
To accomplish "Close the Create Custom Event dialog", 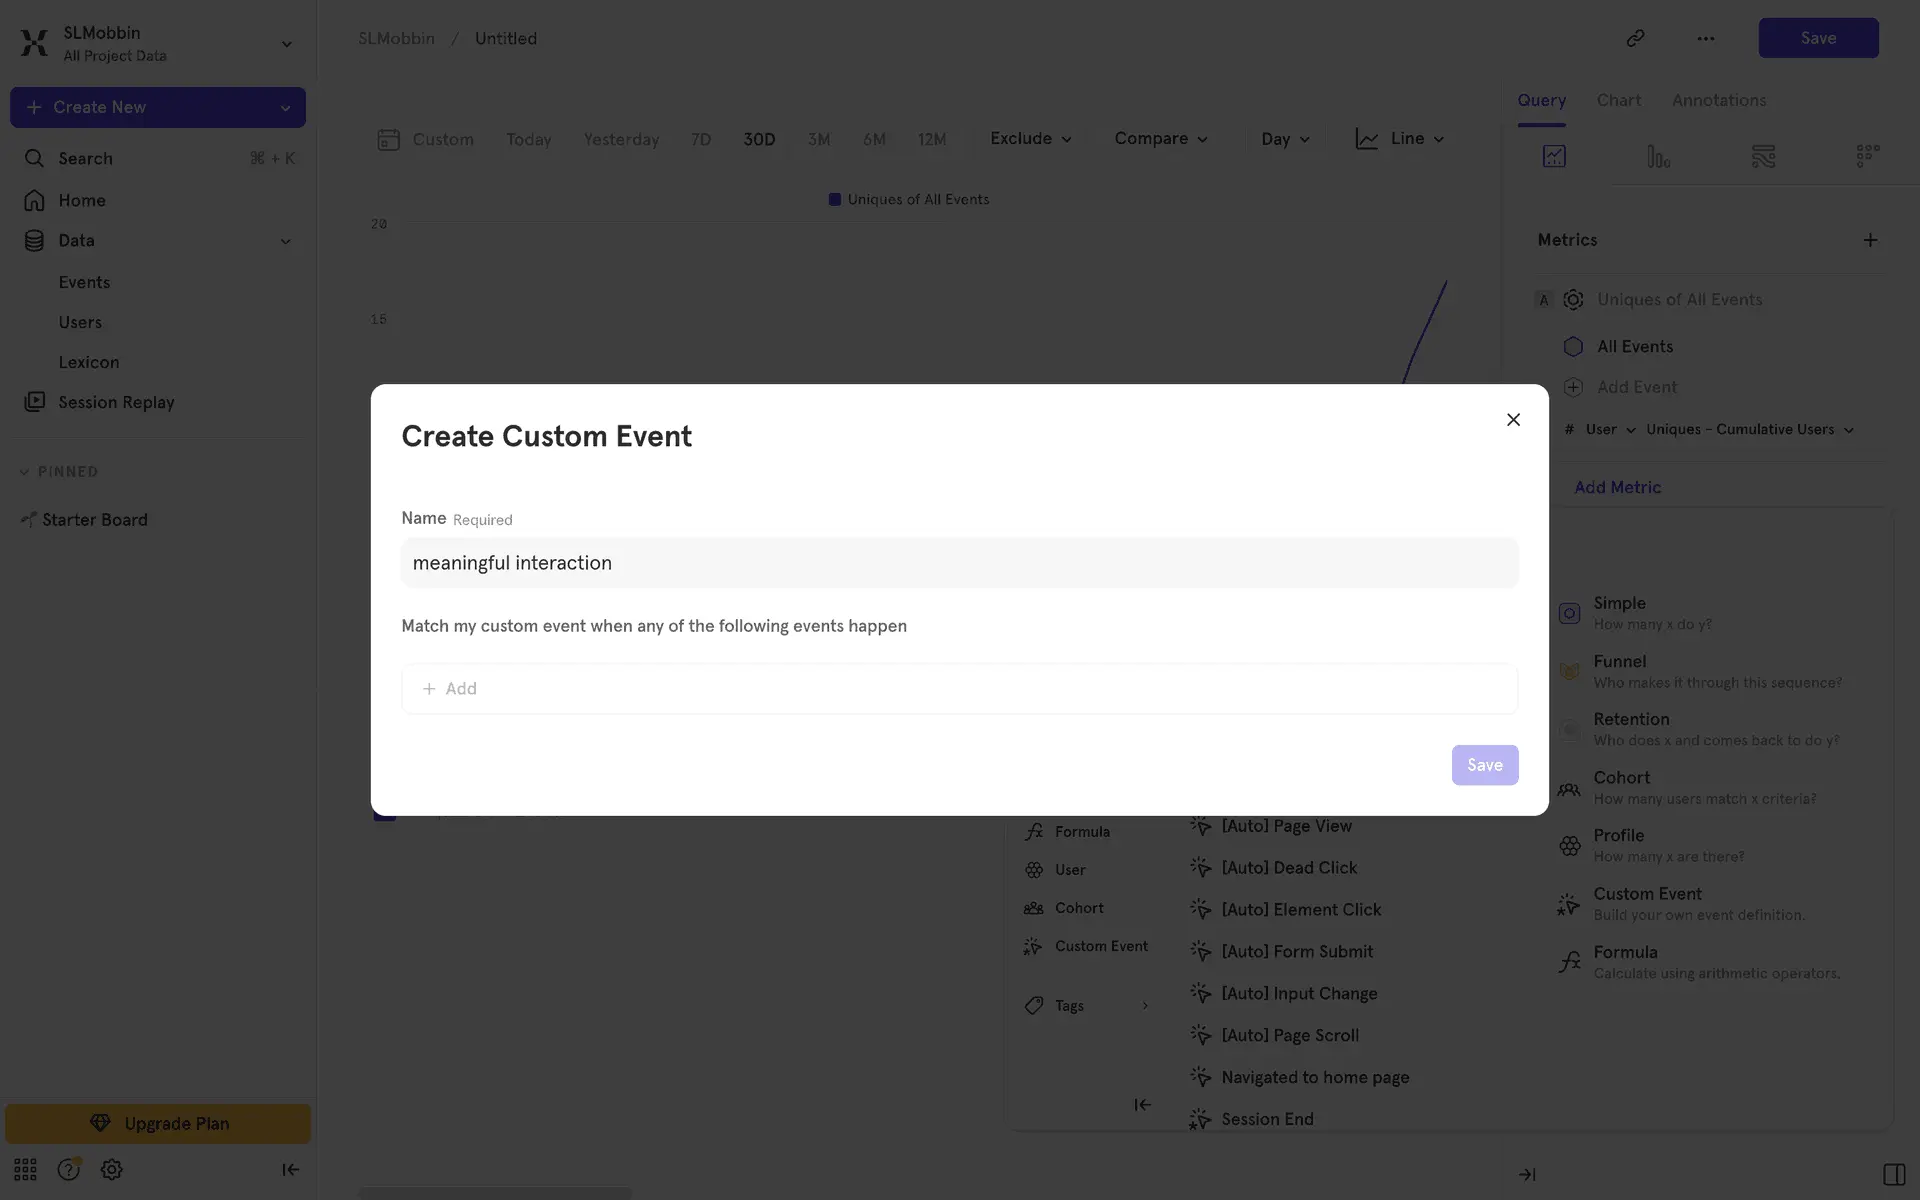I will tap(1513, 420).
